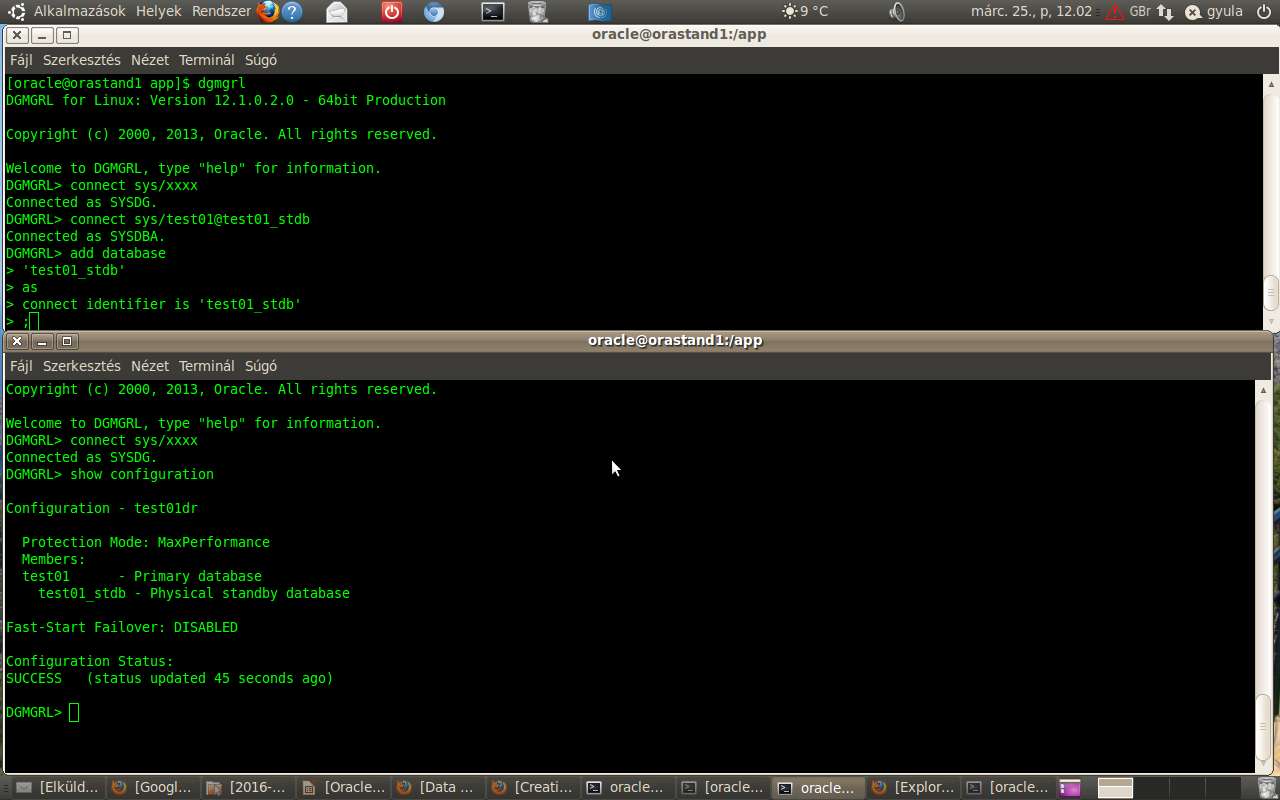Switch to the [2016-... taskbar window
Screen dimensions: 1280x800
click(247, 788)
